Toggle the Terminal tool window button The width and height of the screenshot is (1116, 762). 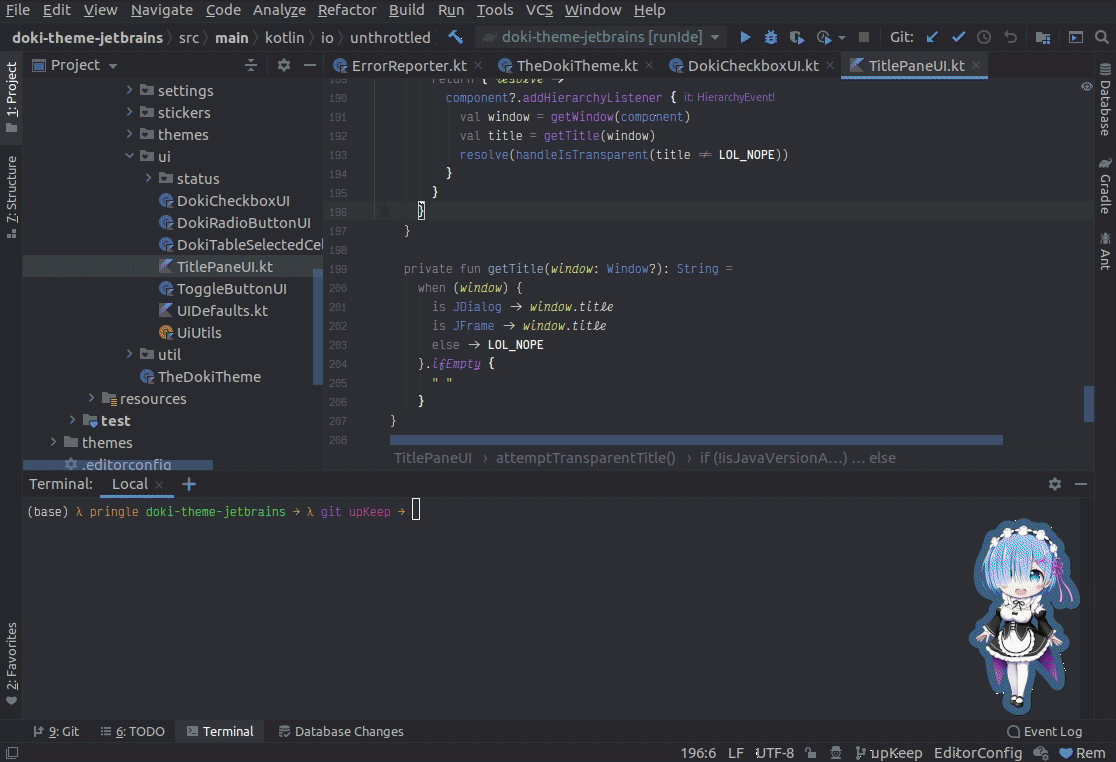(220, 731)
